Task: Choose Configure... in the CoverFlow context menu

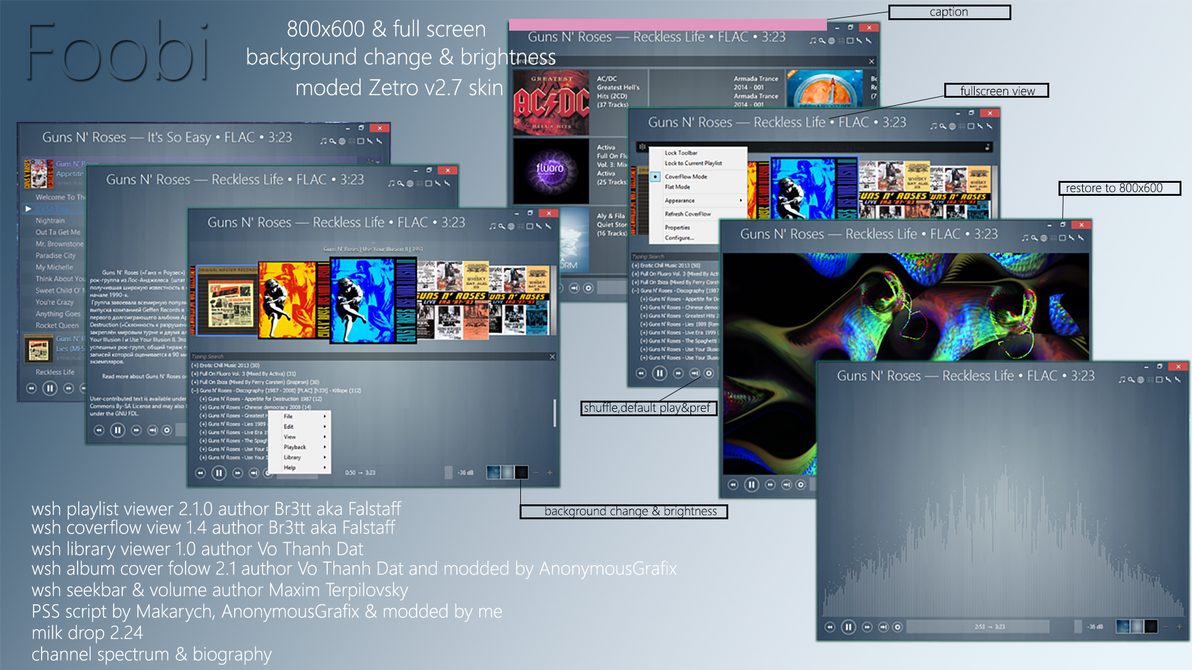Action: click(679, 238)
